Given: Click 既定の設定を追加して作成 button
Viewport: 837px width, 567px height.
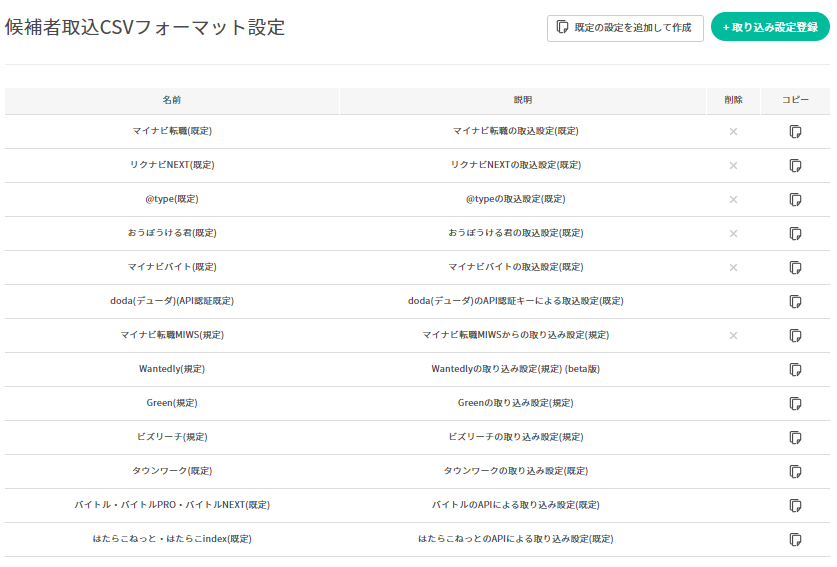Looking at the screenshot, I should click(625, 28).
